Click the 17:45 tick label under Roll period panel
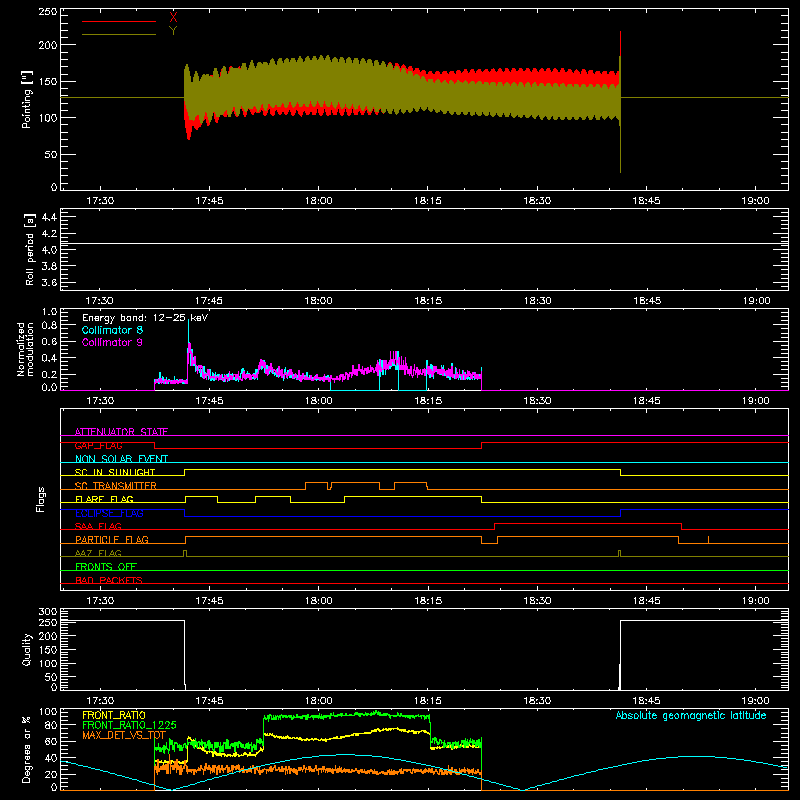This screenshot has height=800, width=800. (209, 301)
